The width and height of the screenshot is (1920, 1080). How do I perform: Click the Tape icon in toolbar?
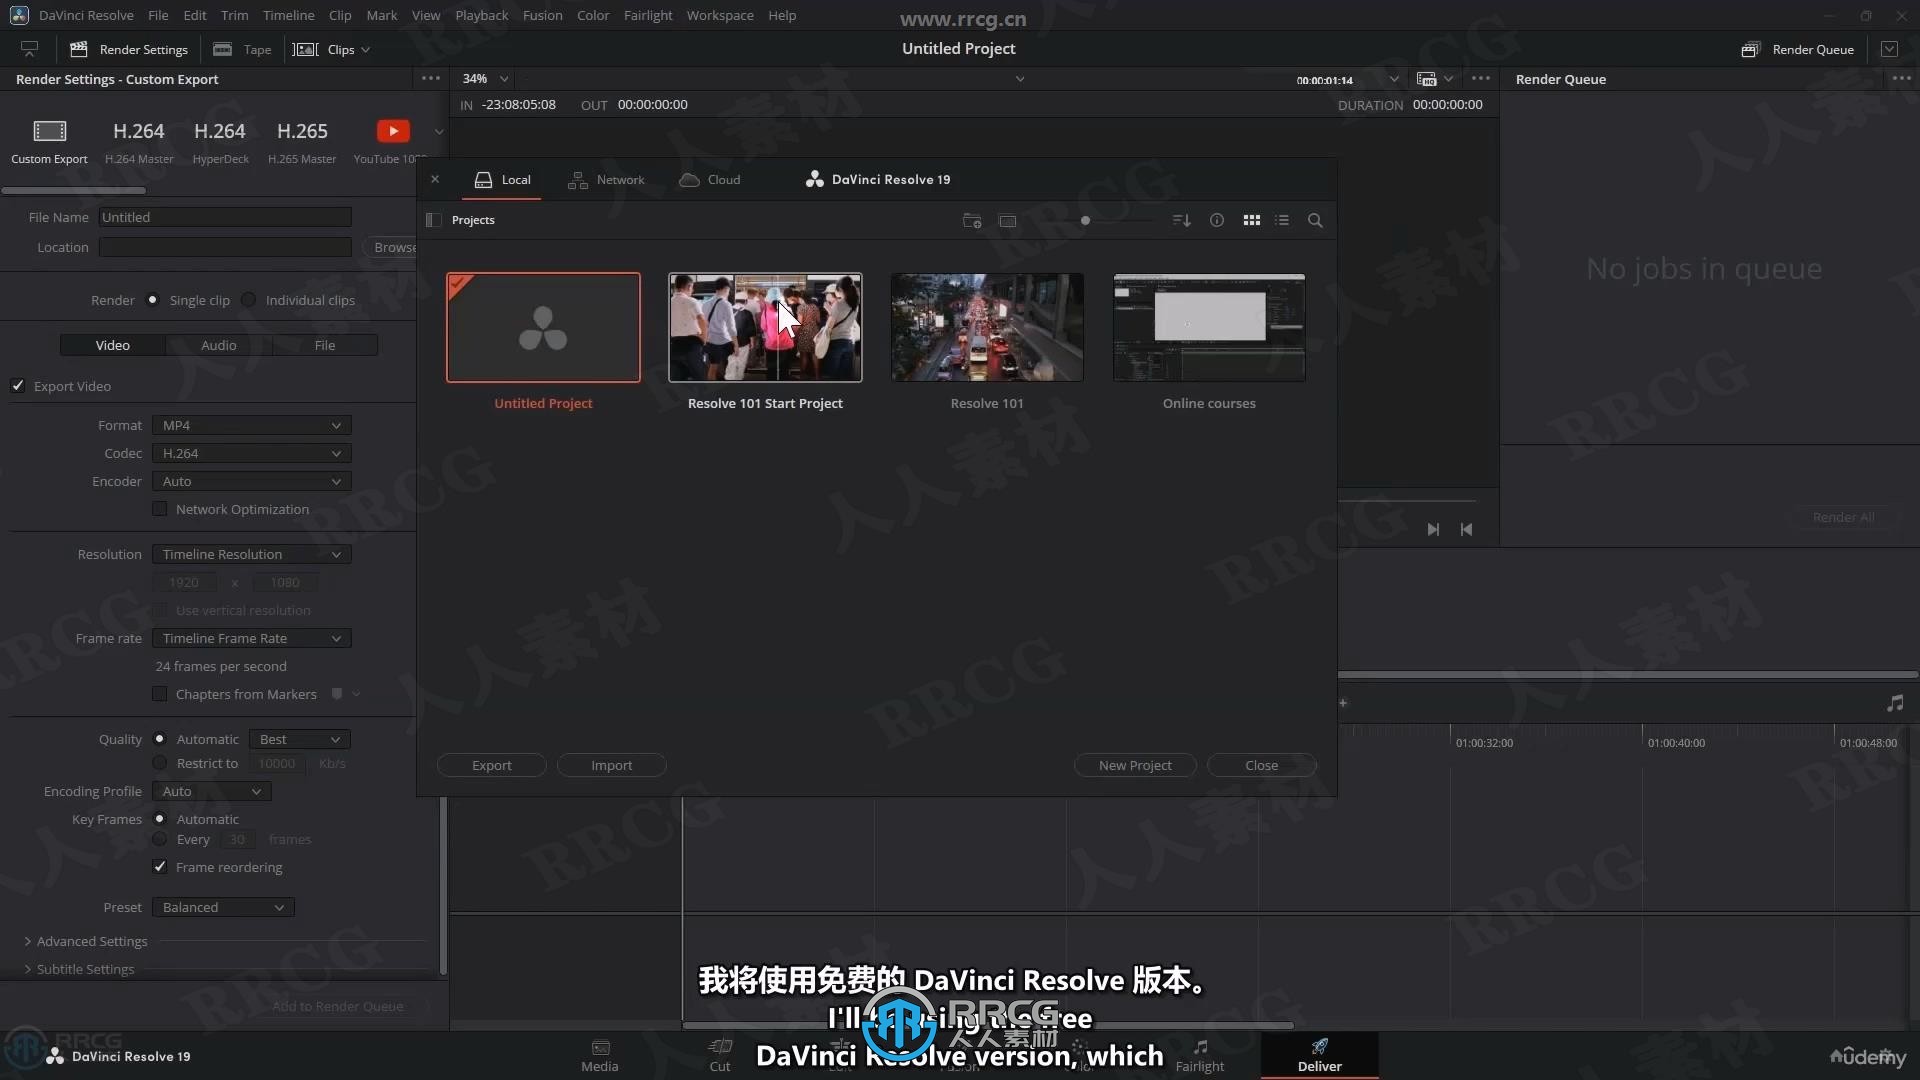[x=222, y=49]
